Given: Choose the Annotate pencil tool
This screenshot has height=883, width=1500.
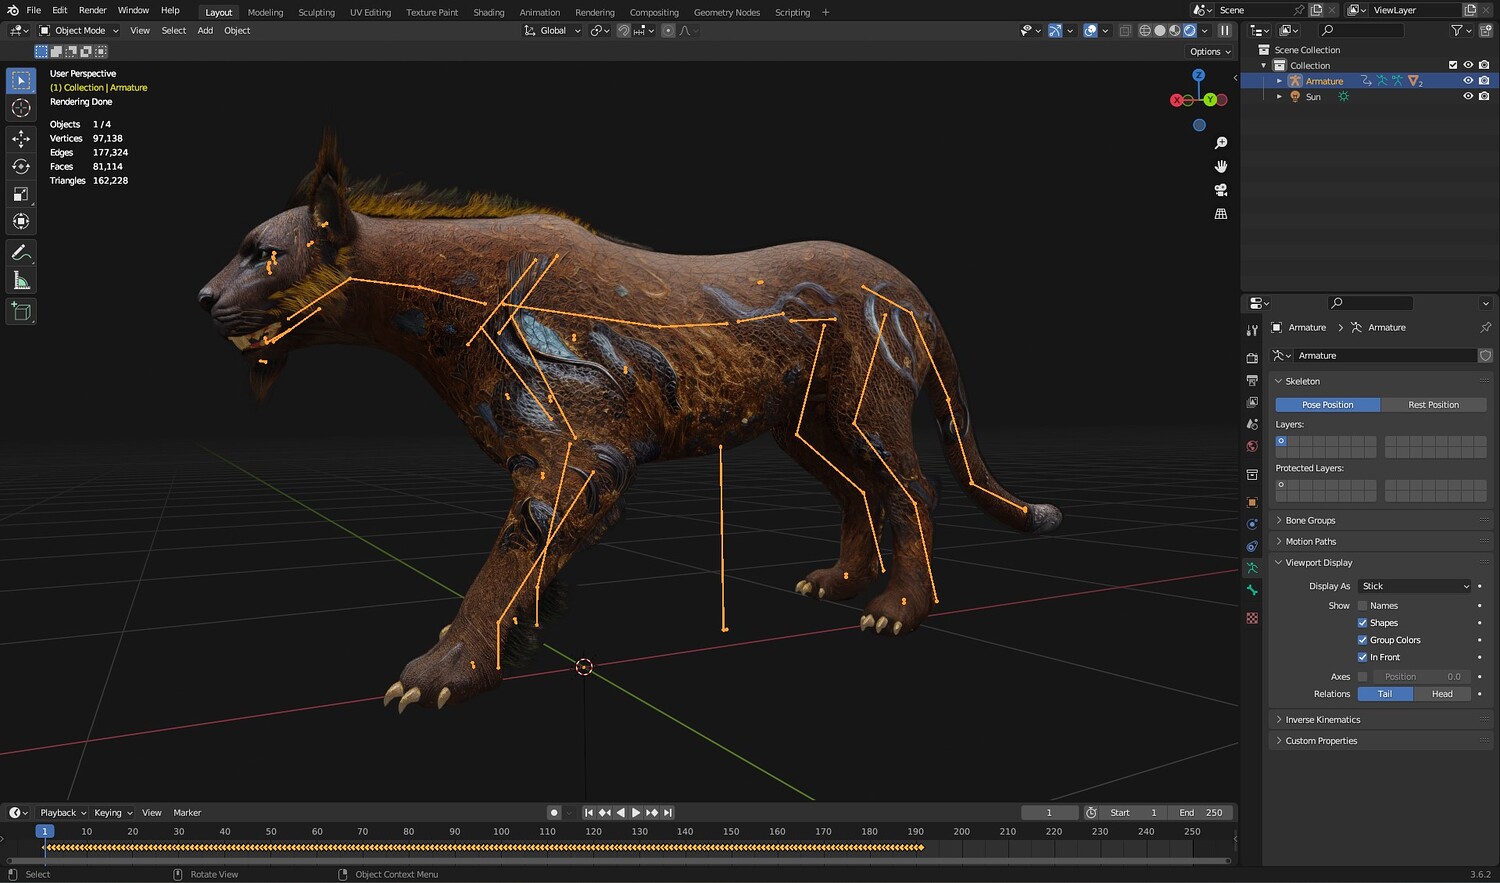Looking at the screenshot, I should pos(21,253).
